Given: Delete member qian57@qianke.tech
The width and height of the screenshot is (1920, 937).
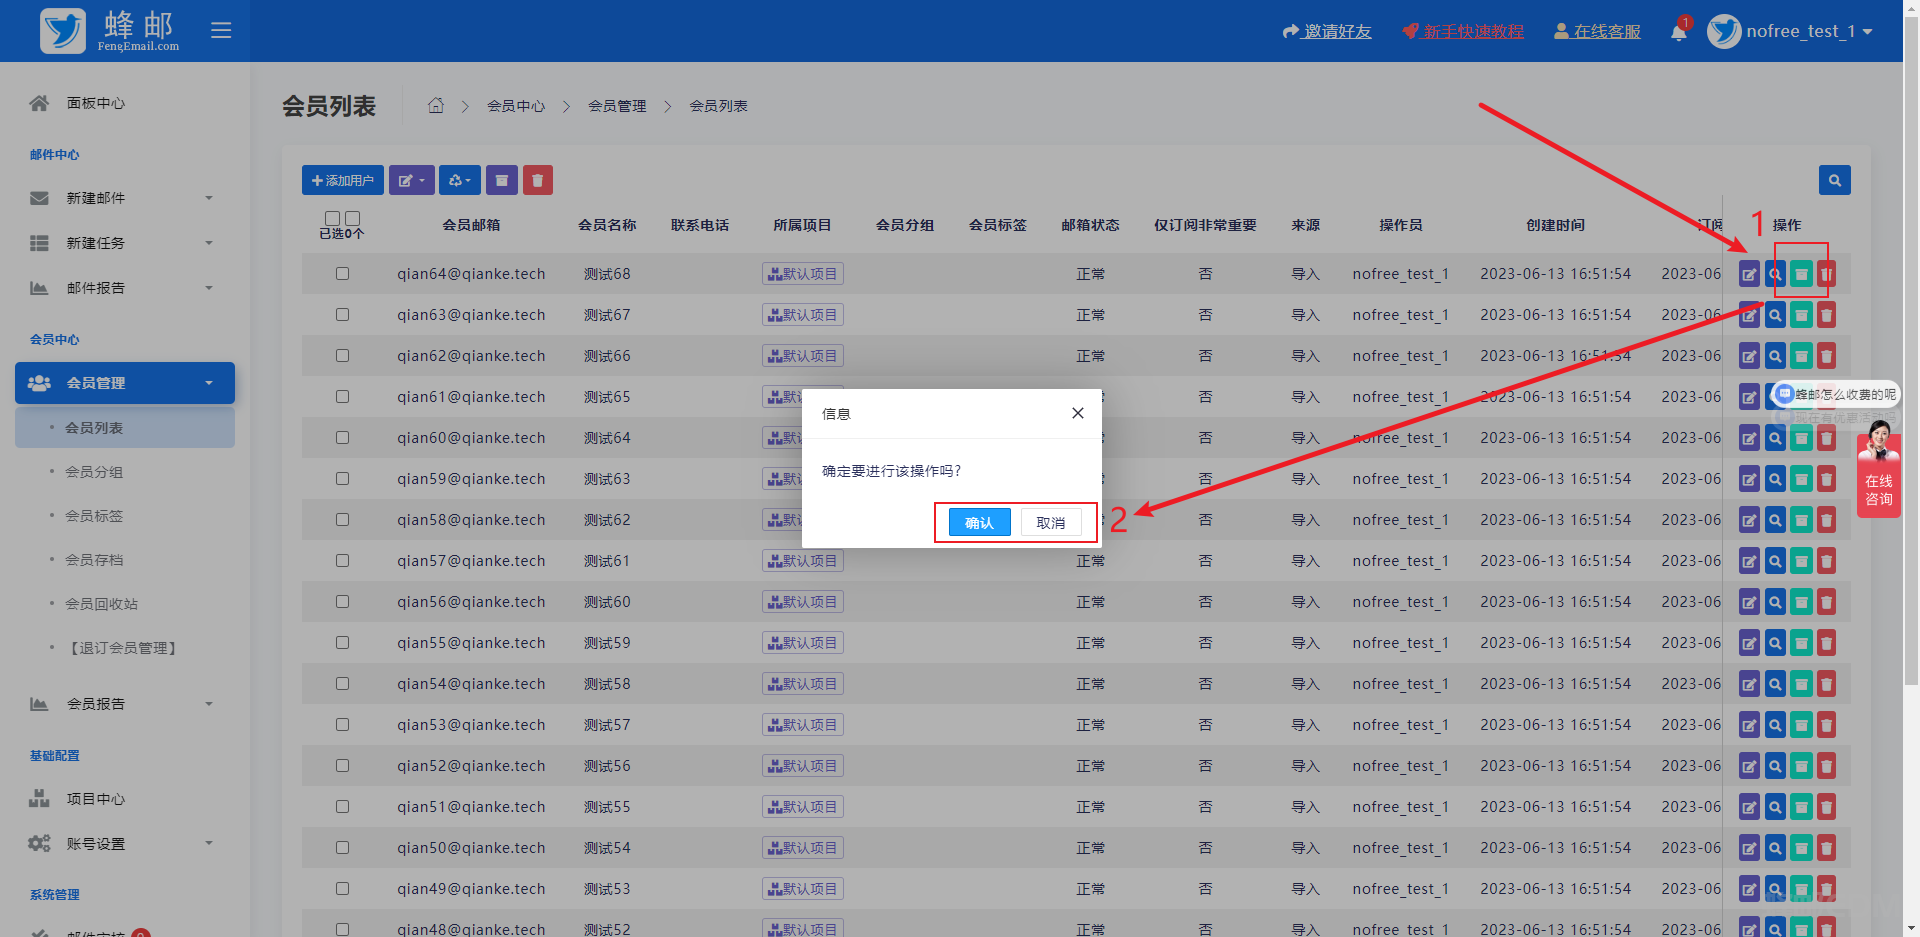Looking at the screenshot, I should (x=1826, y=561).
